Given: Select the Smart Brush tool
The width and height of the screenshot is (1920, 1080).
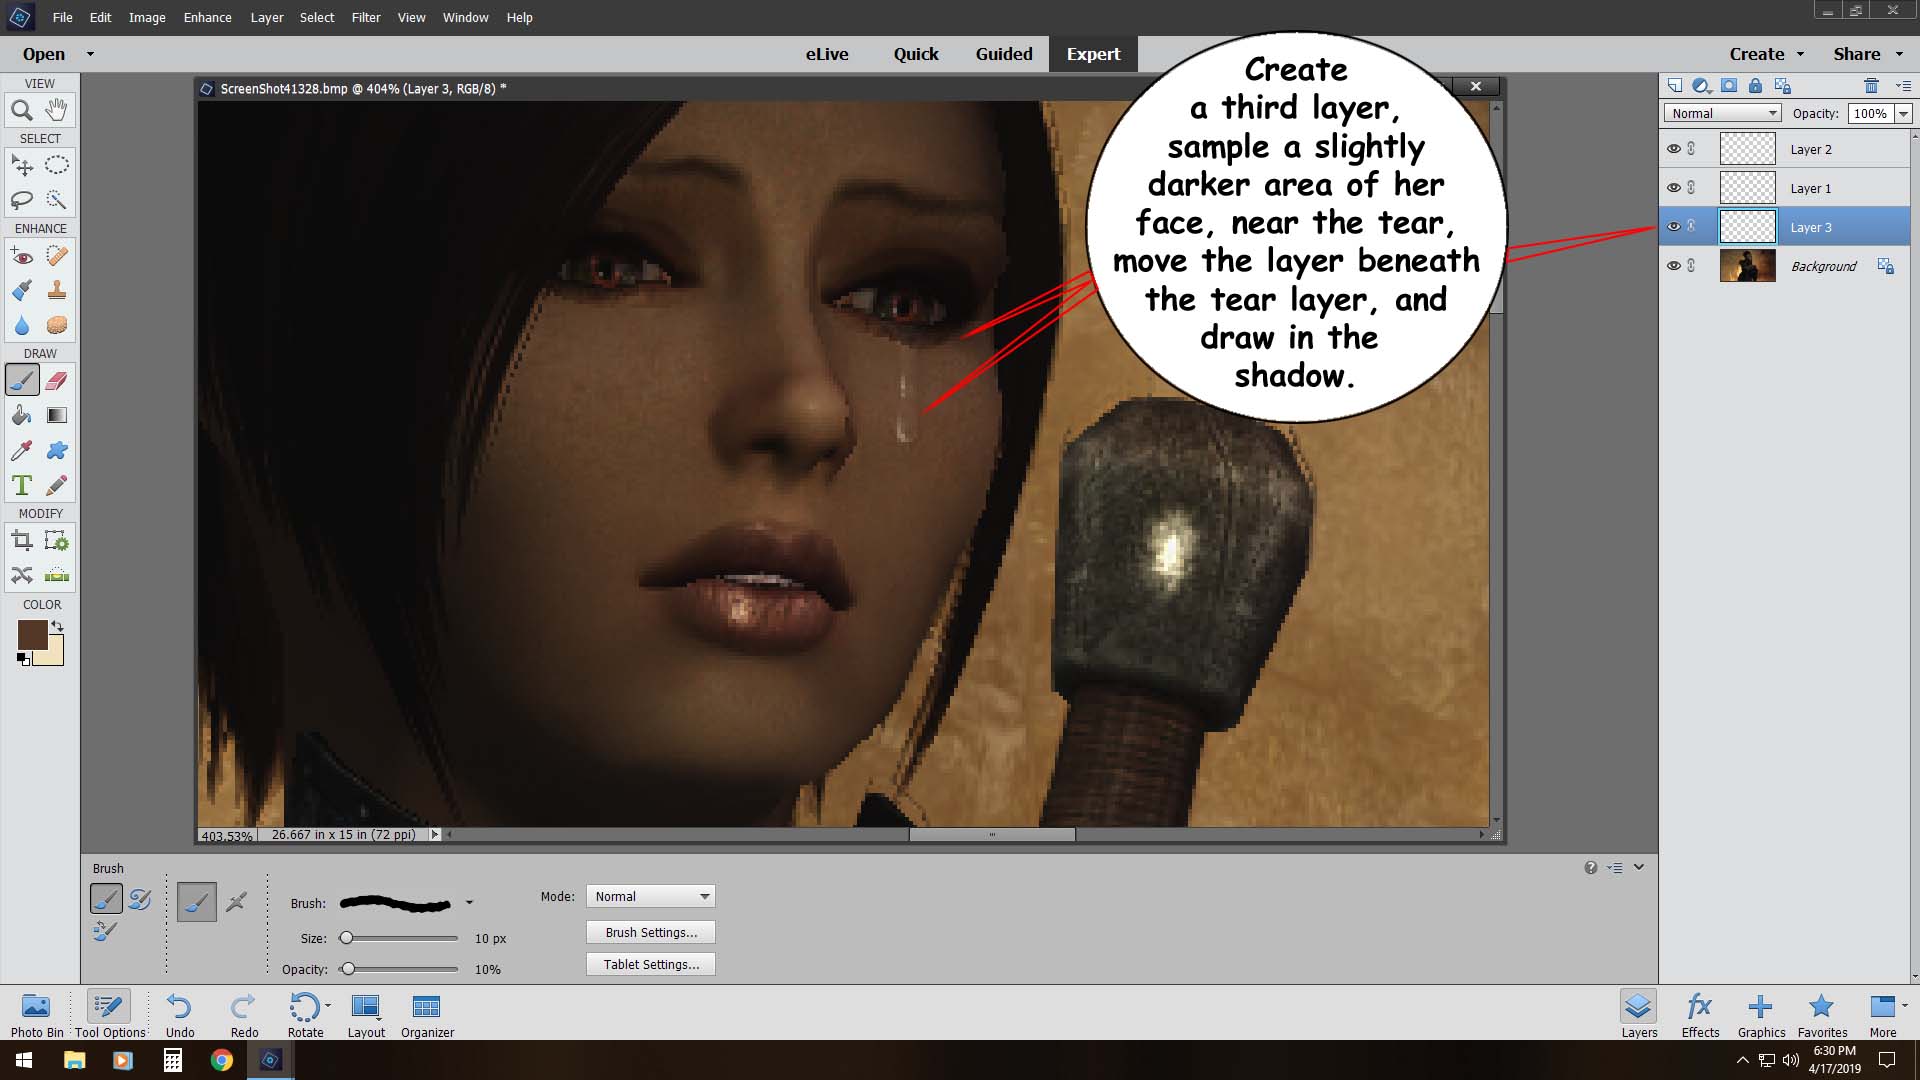Looking at the screenshot, I should tap(22, 290).
